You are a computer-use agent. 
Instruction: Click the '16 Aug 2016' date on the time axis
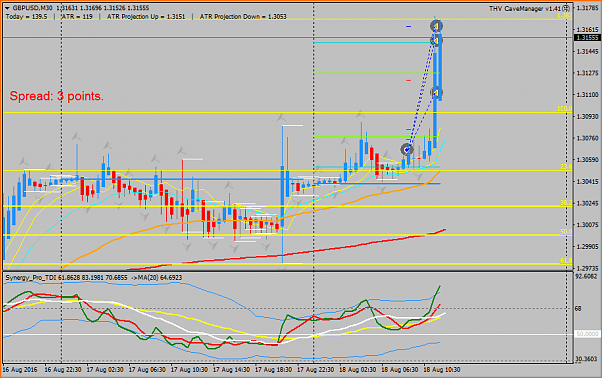click(x=20, y=370)
